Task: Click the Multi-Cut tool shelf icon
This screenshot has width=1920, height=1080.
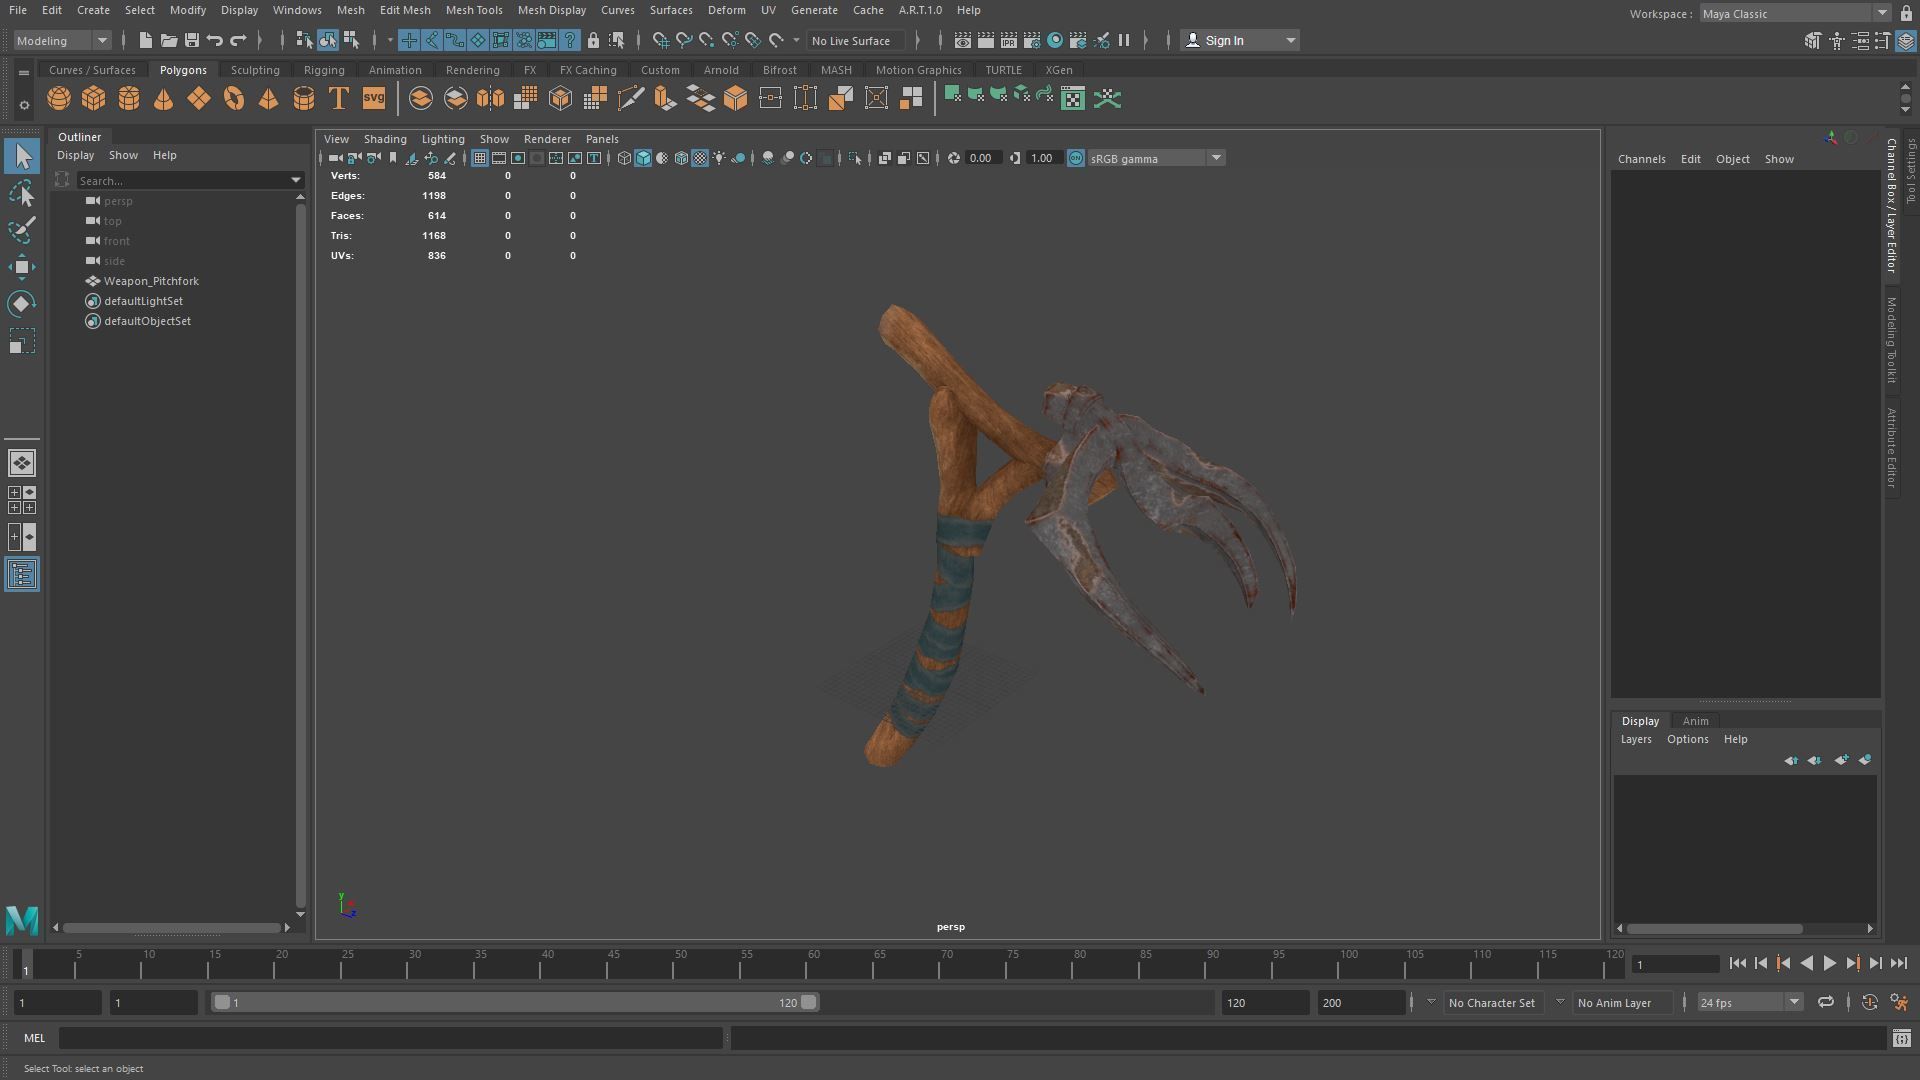Action: (630, 98)
